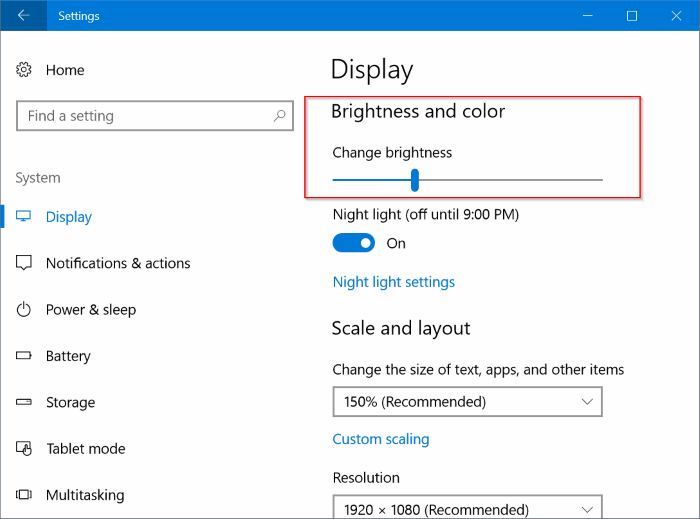This screenshot has width=700, height=519.
Task: Open the Storage settings page
Action: [71, 403]
